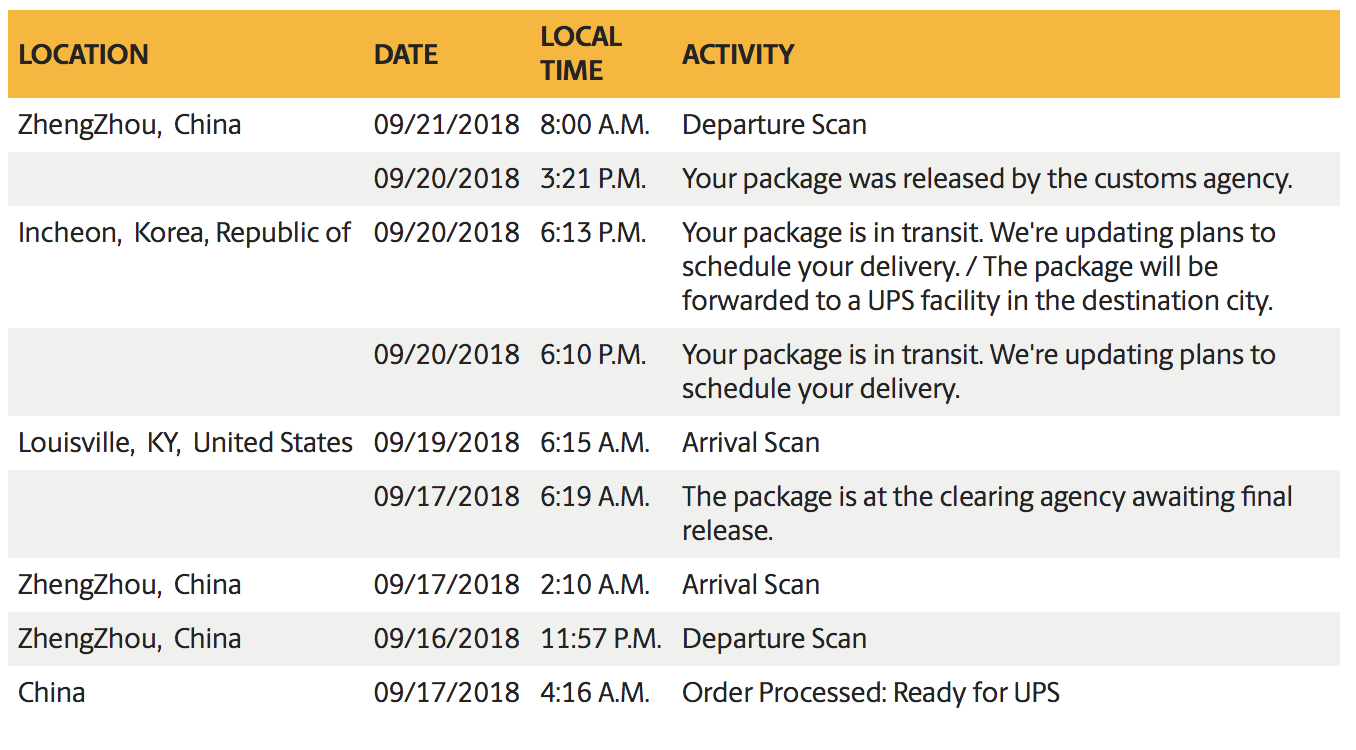The width and height of the screenshot is (1356, 750).
Task: Click the ACTIVITY column header
Action: click(x=738, y=54)
